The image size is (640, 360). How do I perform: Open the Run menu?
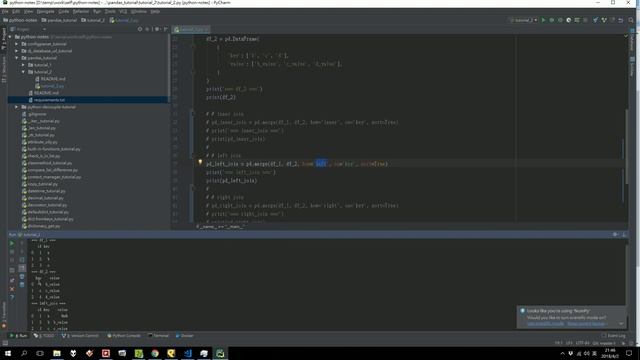point(97,11)
